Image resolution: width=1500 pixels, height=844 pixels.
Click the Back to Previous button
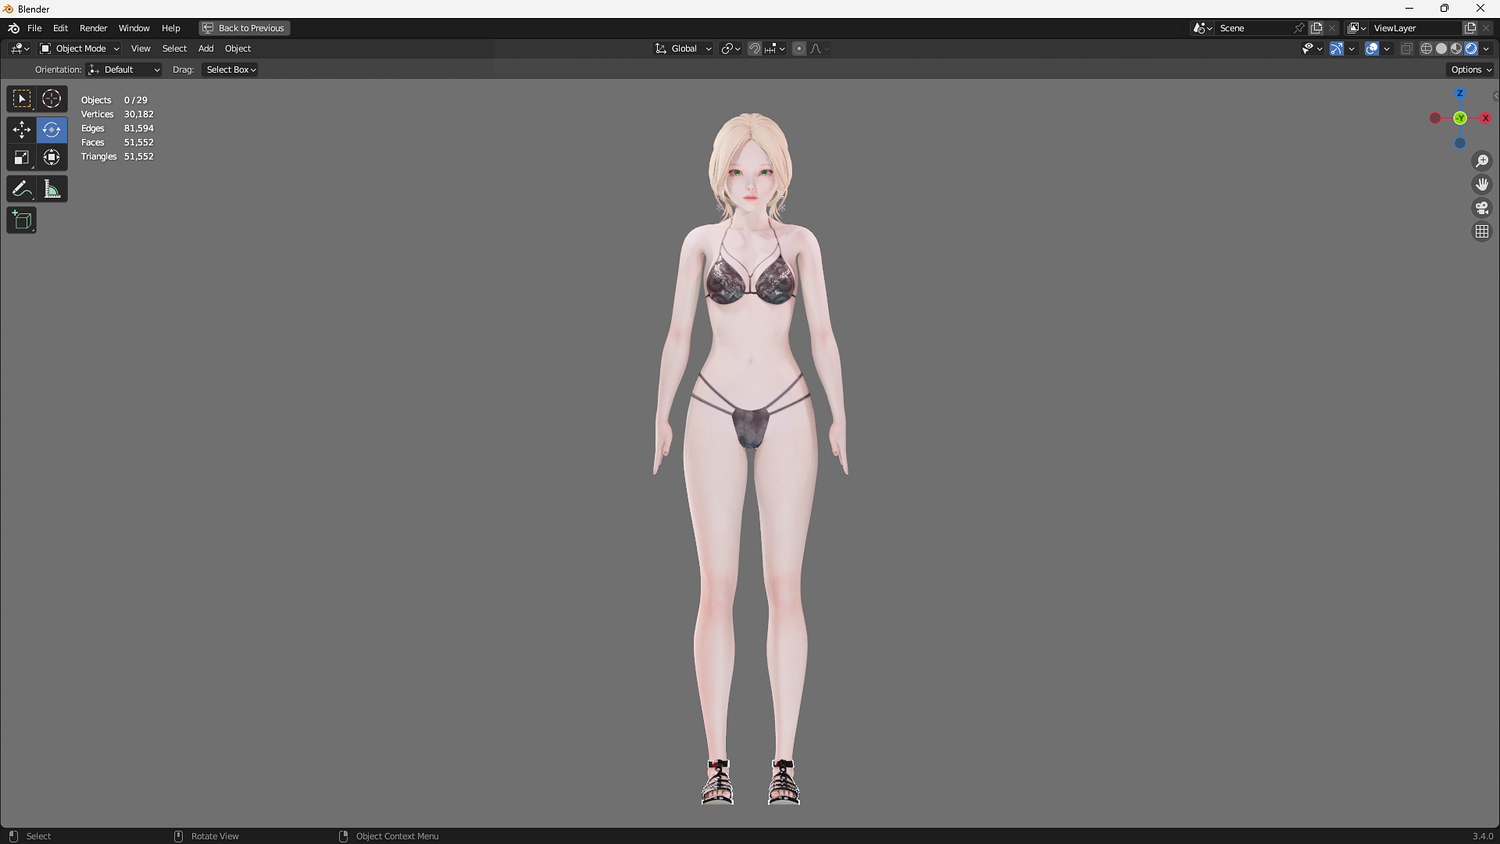(245, 28)
